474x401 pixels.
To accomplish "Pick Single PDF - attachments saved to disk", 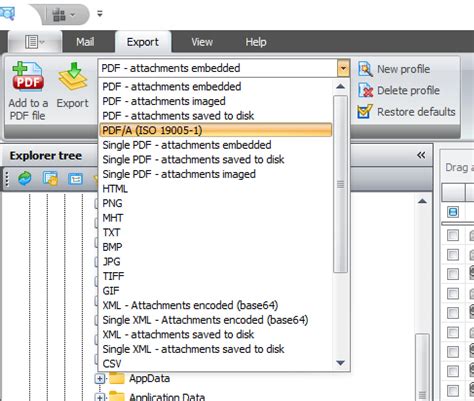I will (x=215, y=159).
